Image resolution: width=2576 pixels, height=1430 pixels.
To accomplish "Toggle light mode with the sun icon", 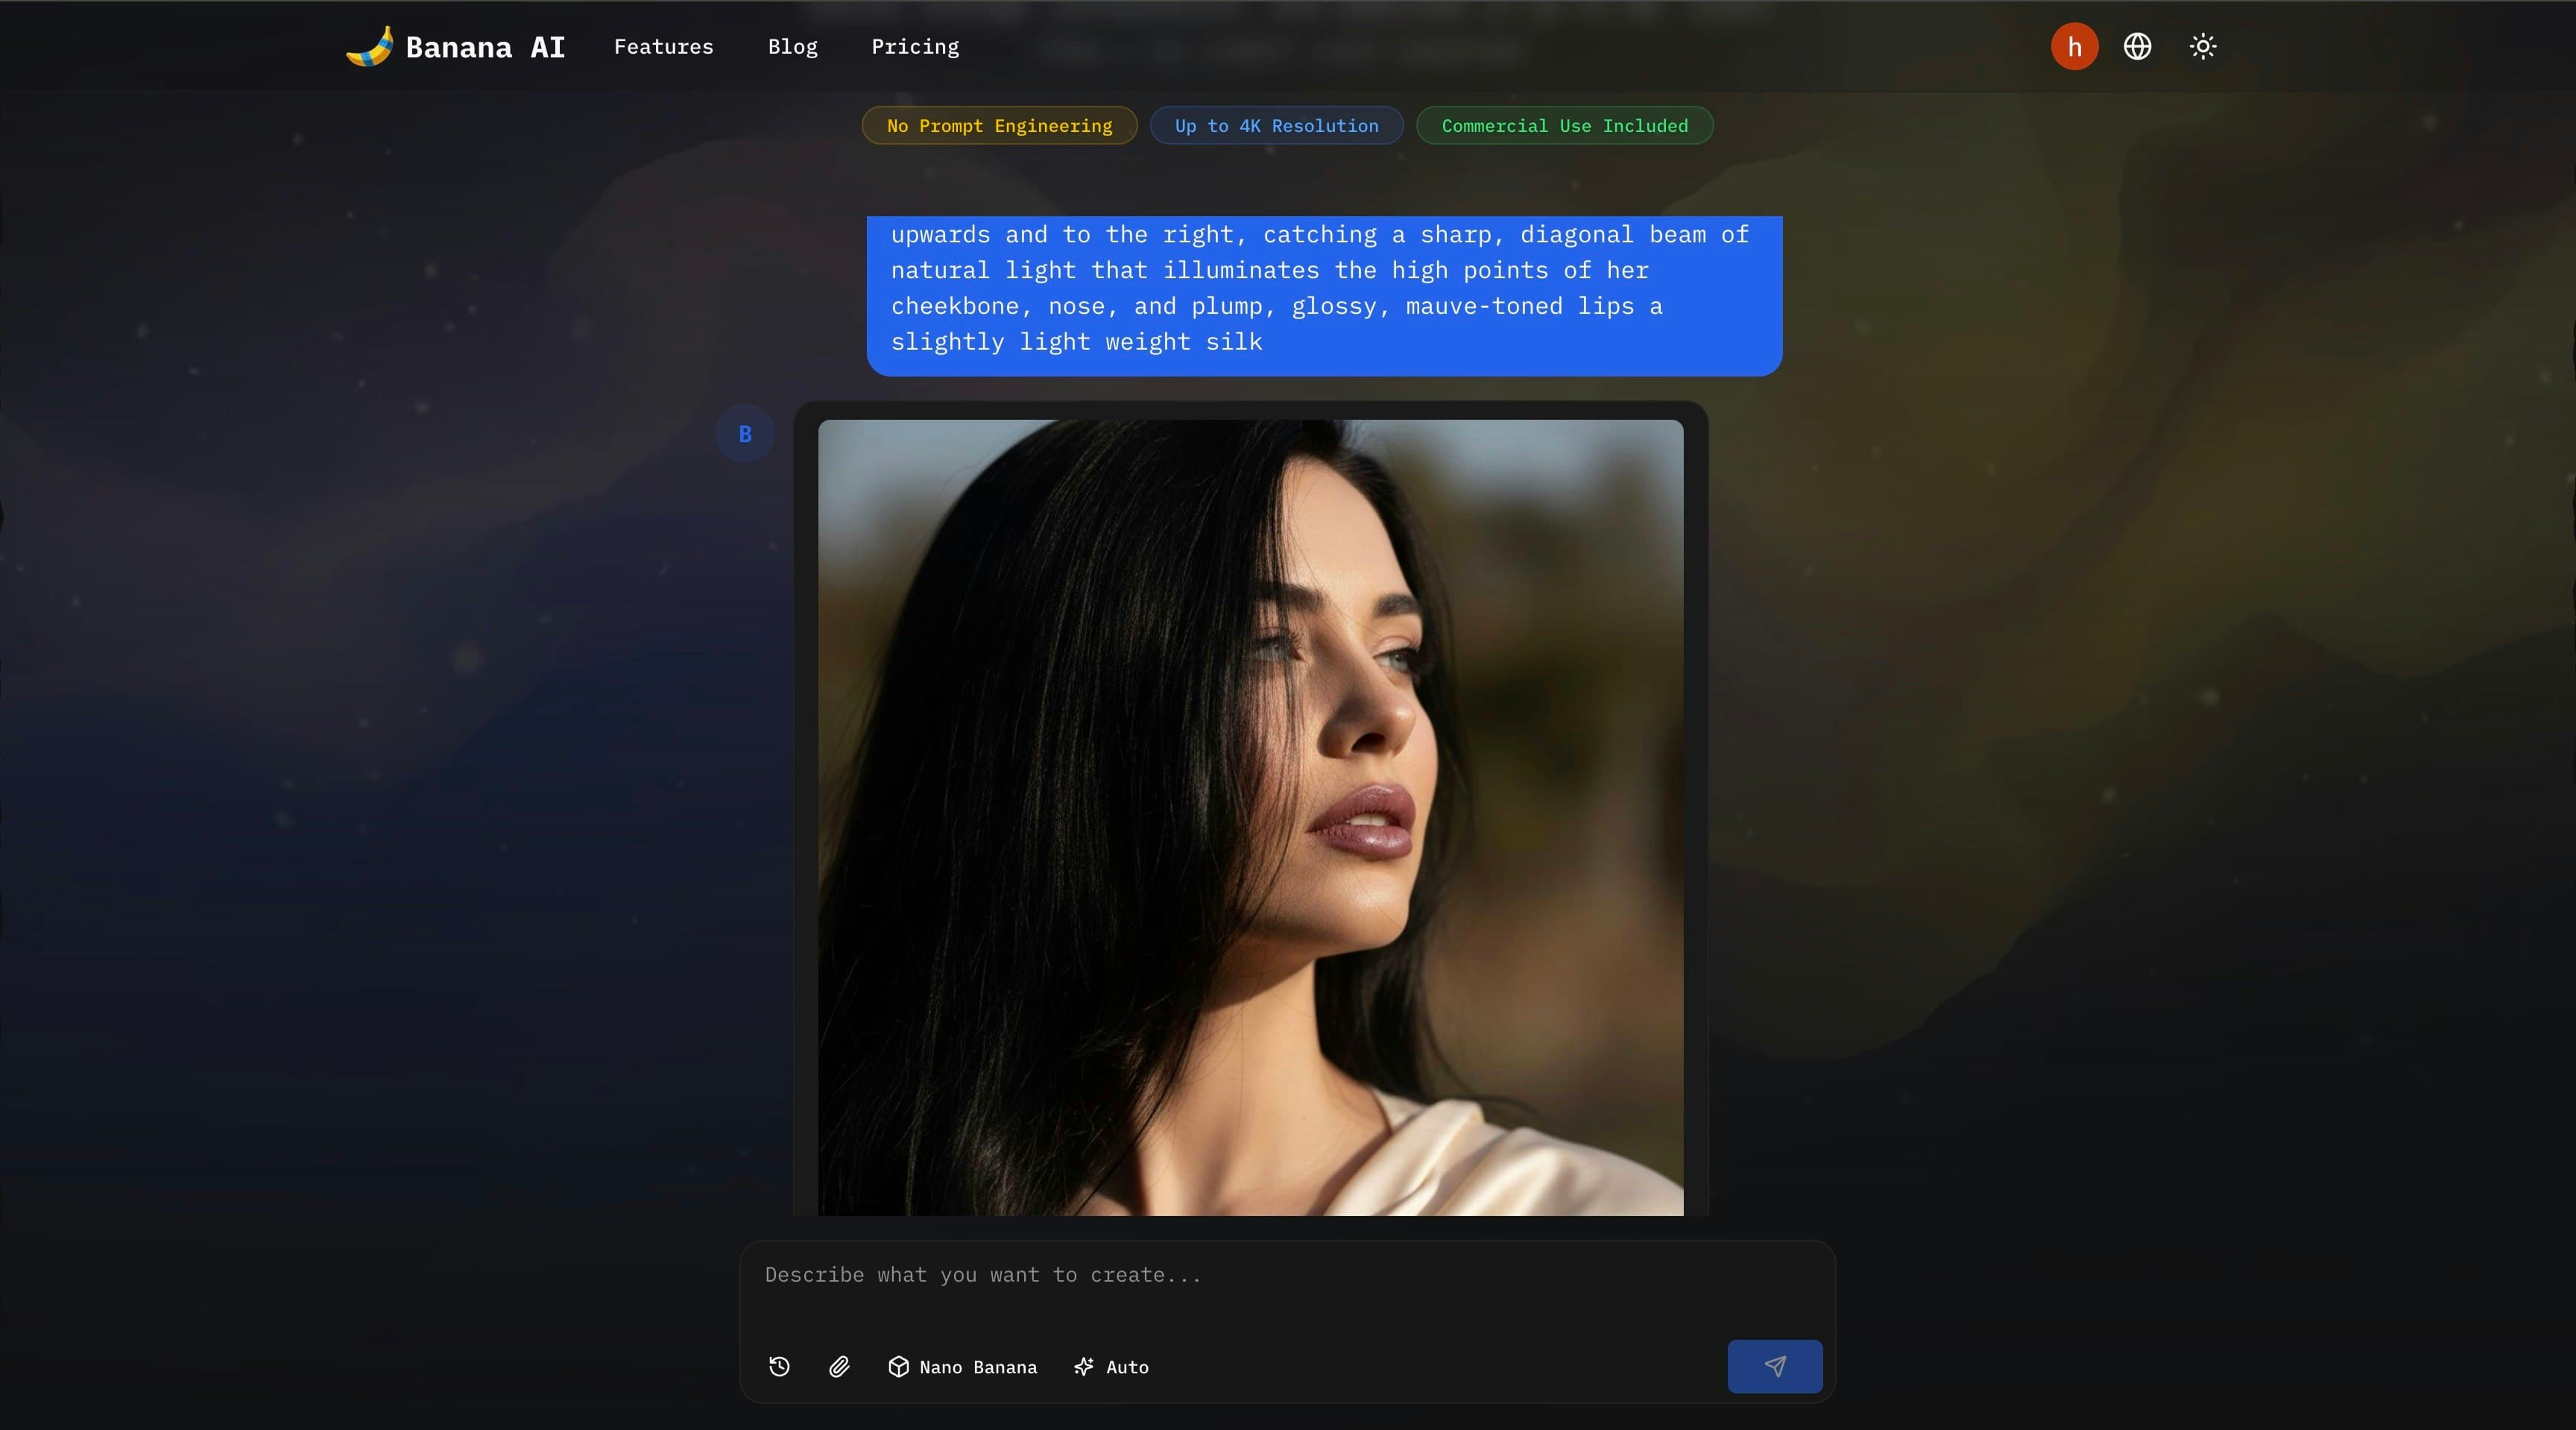I will 2204,46.
